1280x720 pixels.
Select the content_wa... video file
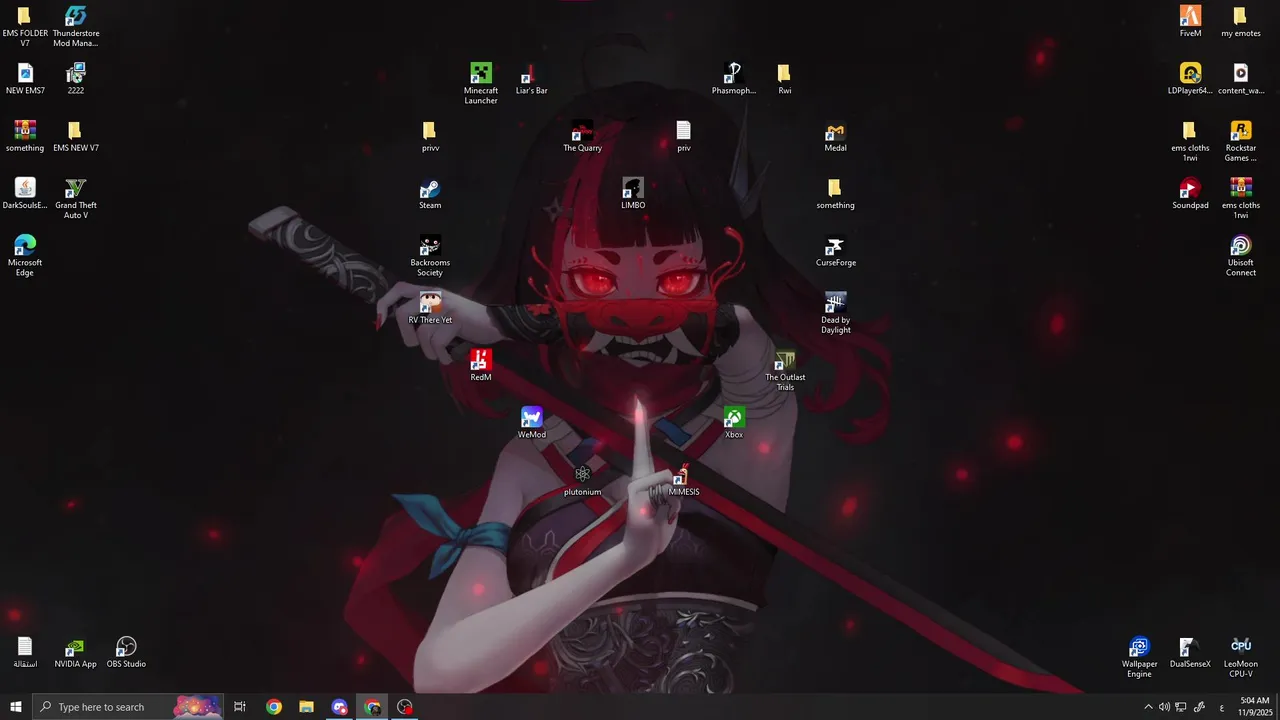[x=1240, y=74]
